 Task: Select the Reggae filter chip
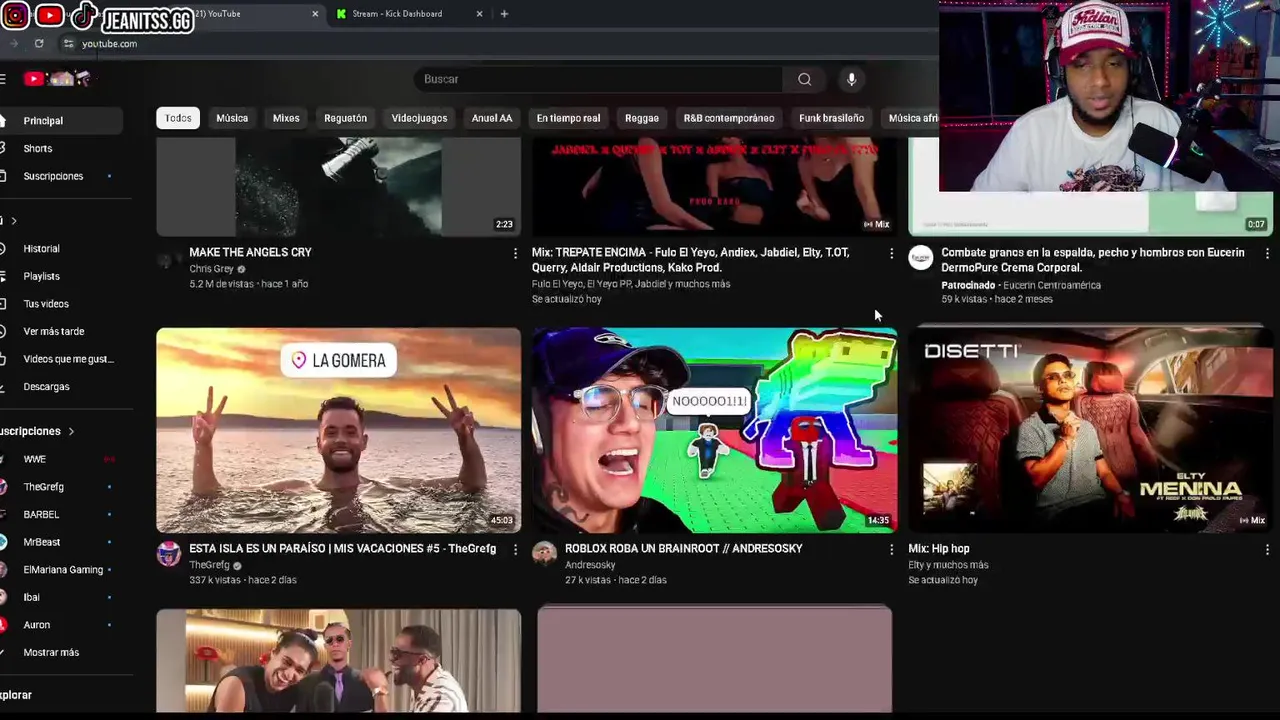642,118
